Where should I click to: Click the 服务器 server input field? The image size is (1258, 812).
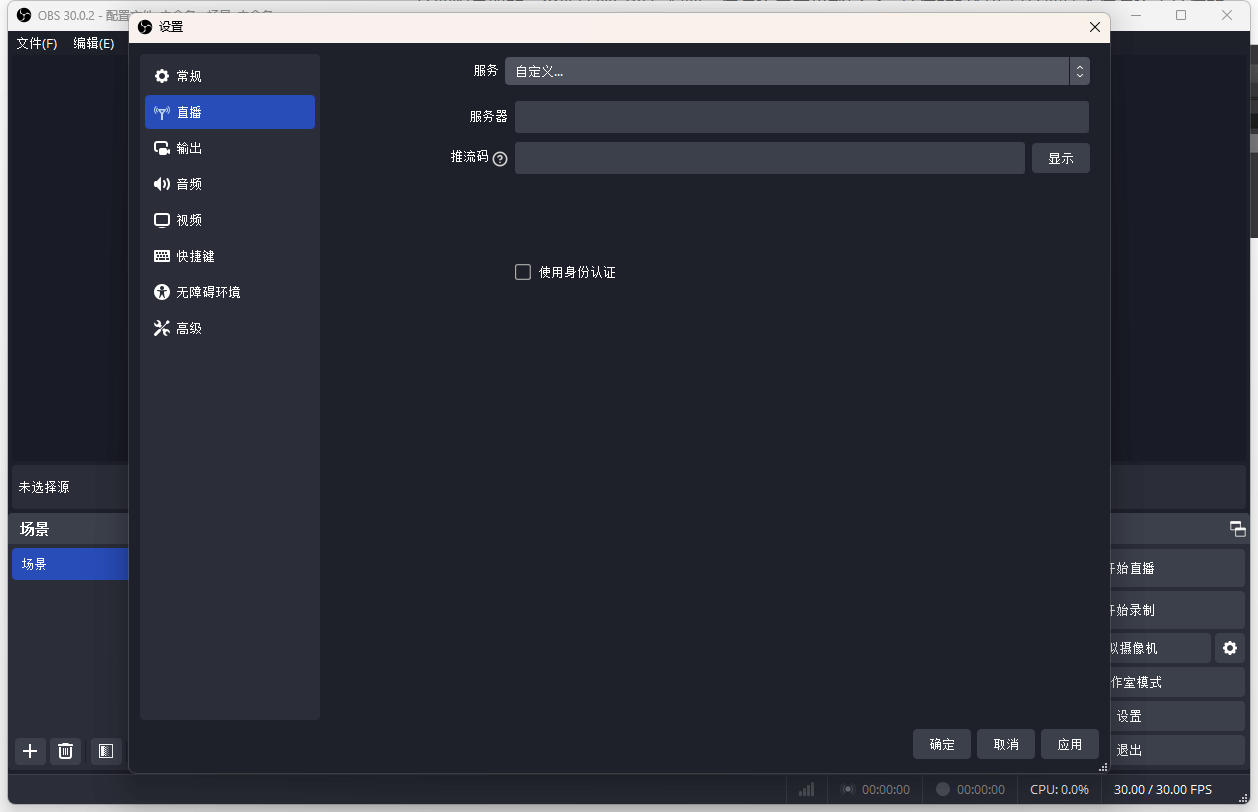coord(801,117)
